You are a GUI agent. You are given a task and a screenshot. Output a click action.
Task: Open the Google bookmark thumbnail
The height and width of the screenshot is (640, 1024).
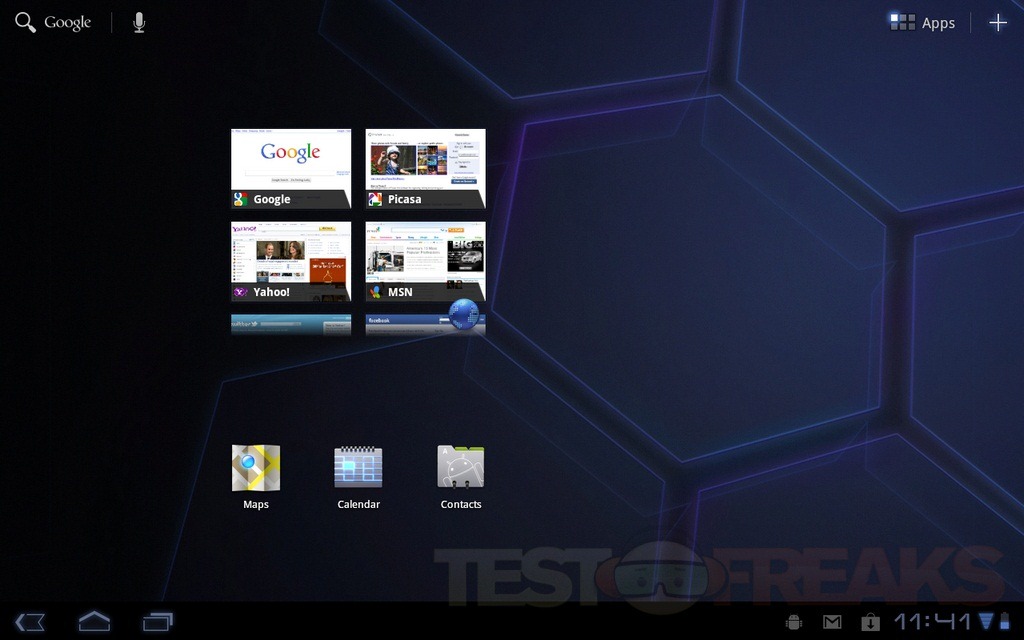[x=291, y=167]
